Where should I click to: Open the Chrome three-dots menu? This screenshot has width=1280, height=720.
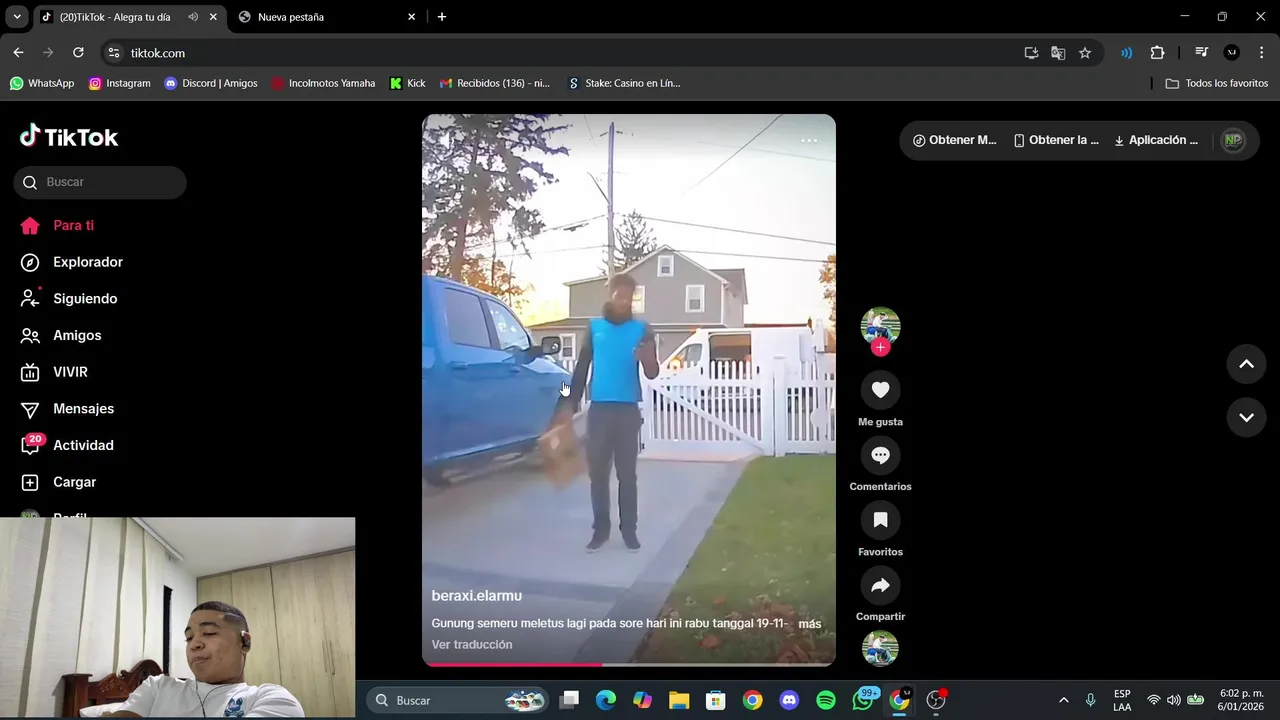1262,53
